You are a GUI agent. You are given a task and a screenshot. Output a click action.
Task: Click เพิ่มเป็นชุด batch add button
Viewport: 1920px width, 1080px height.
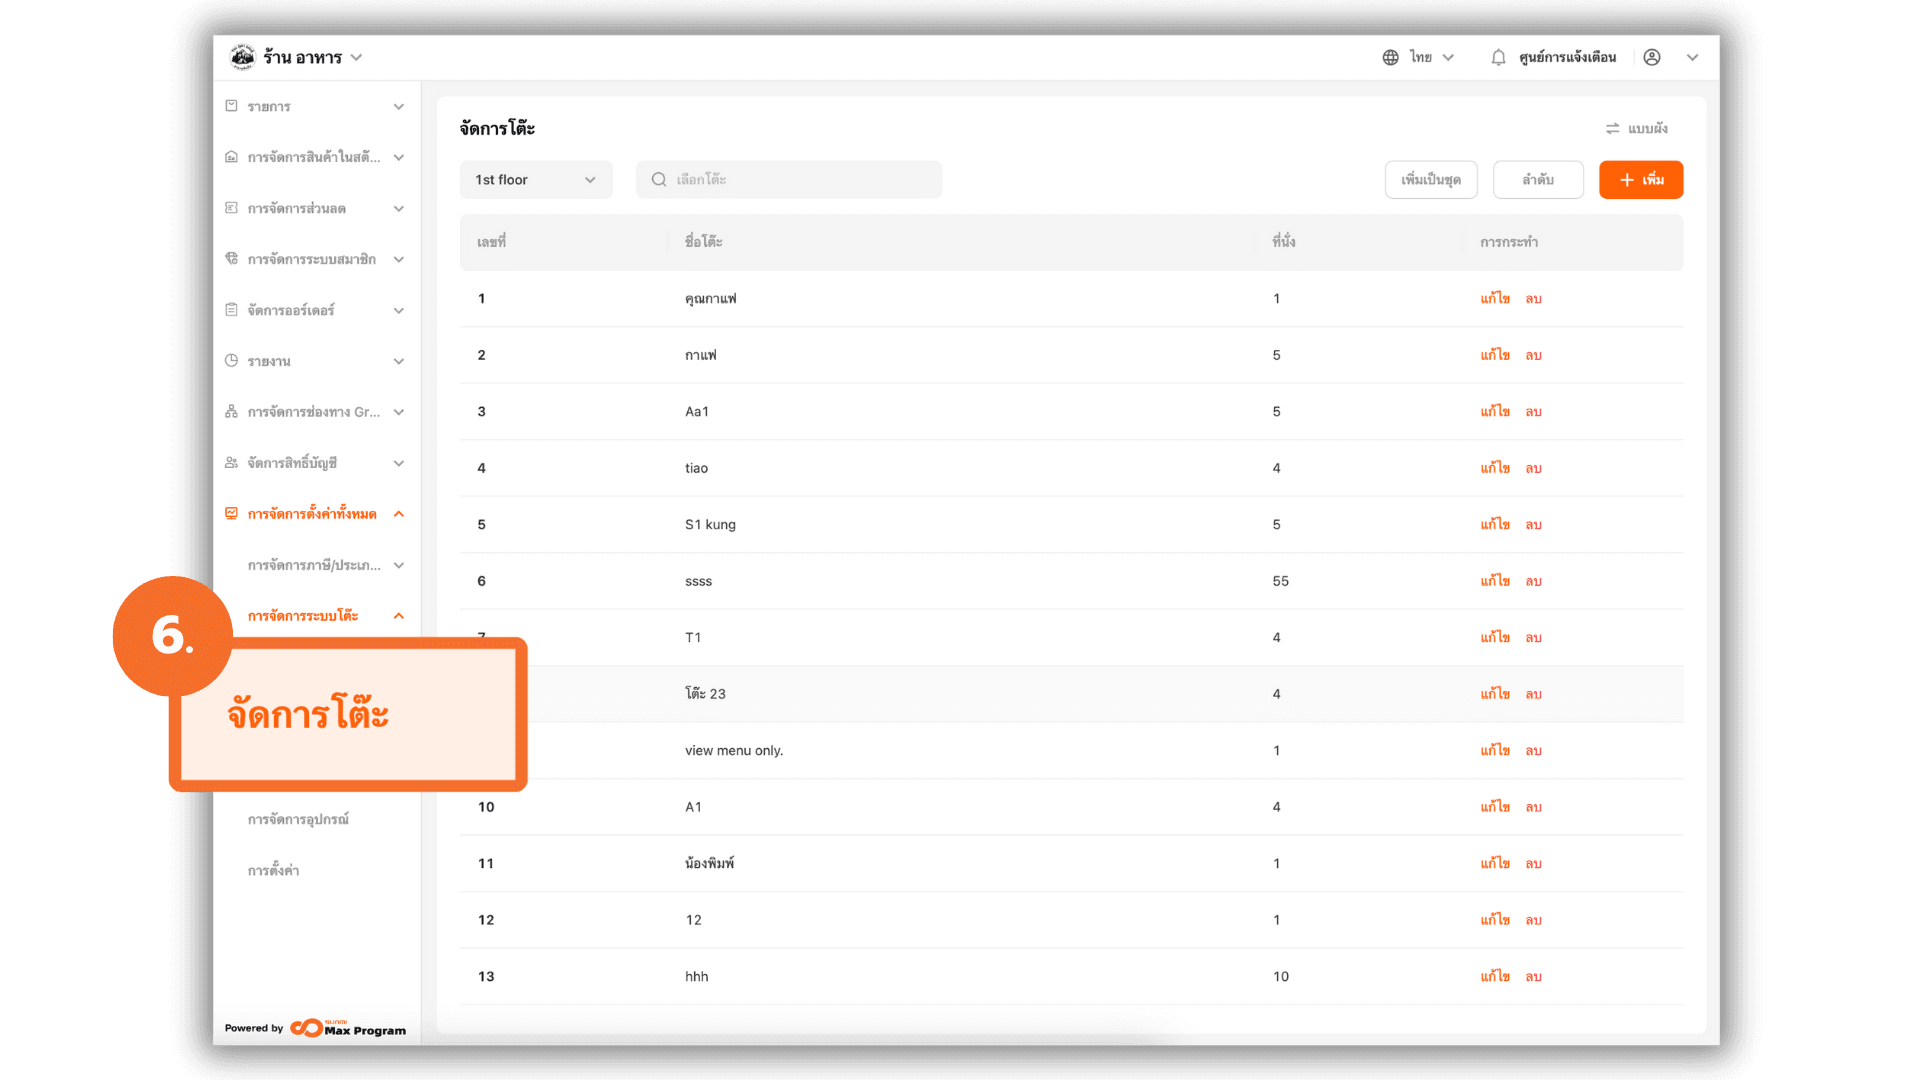[x=1430, y=180]
